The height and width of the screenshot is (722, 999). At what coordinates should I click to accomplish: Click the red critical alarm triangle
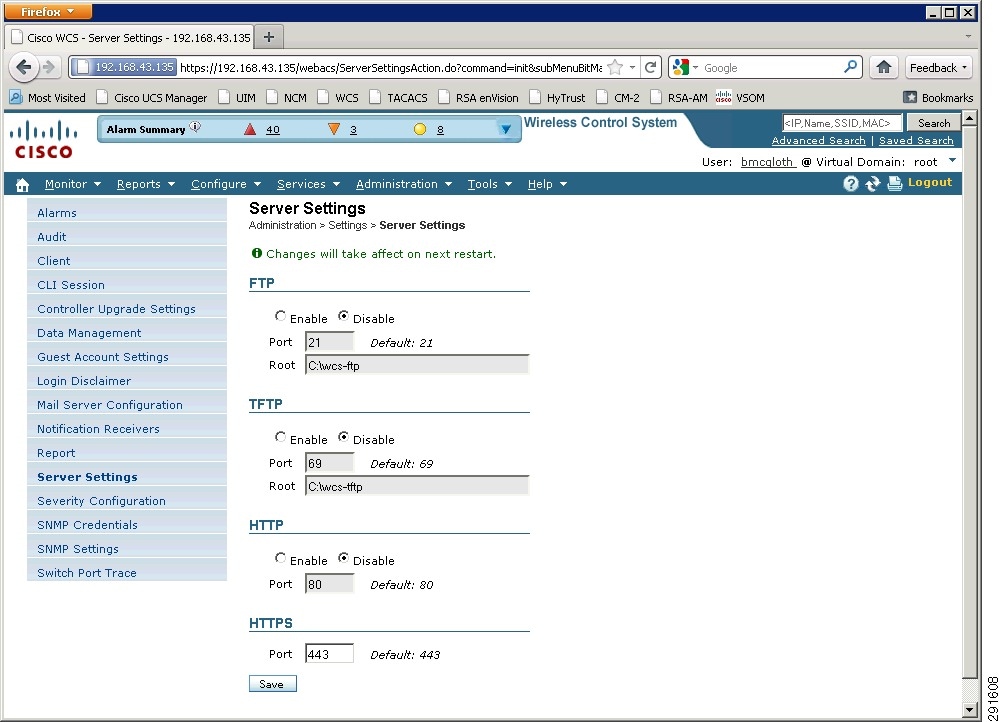click(250, 129)
